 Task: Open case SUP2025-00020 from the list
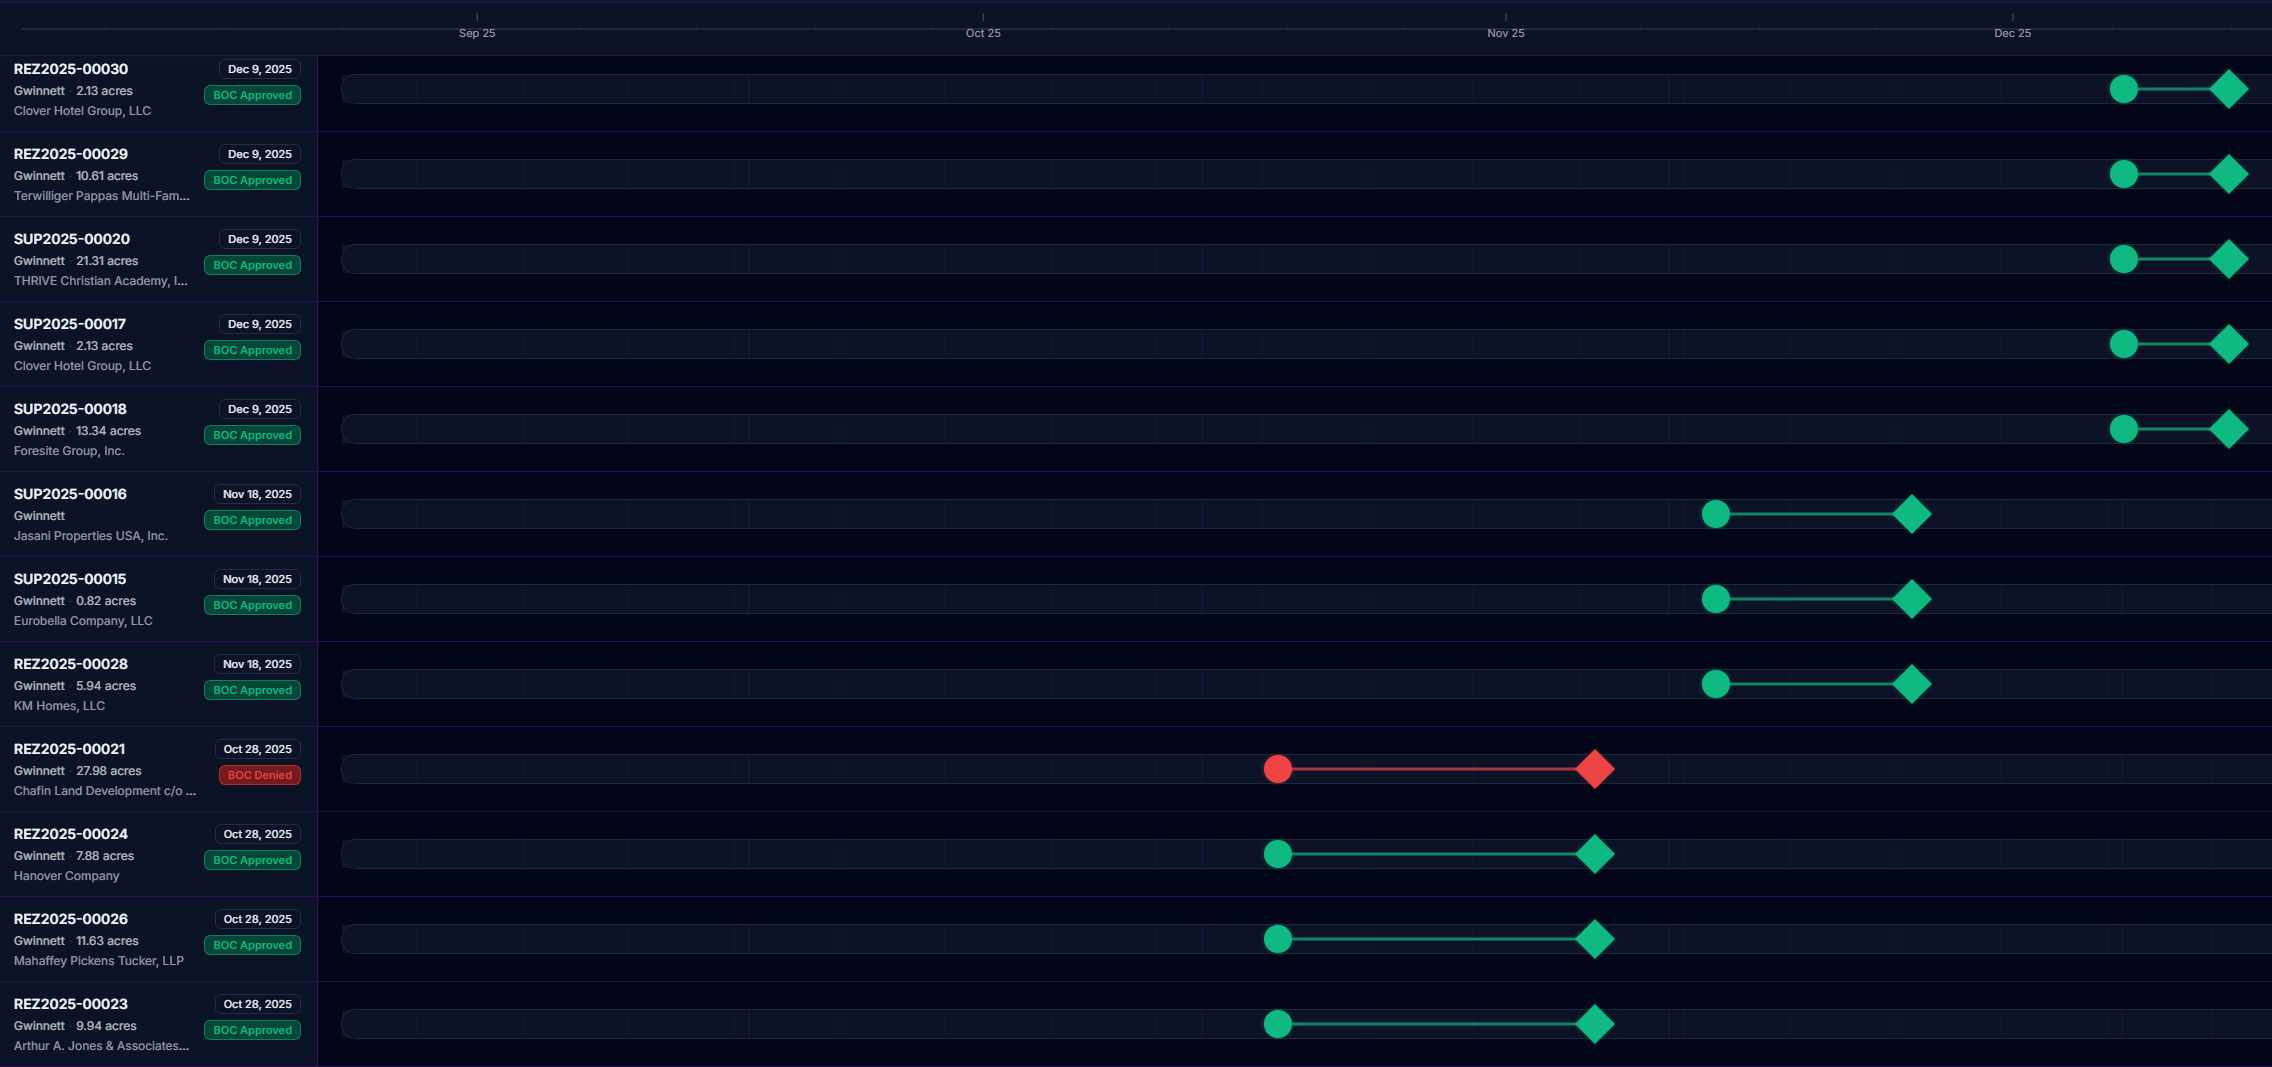pos(72,239)
